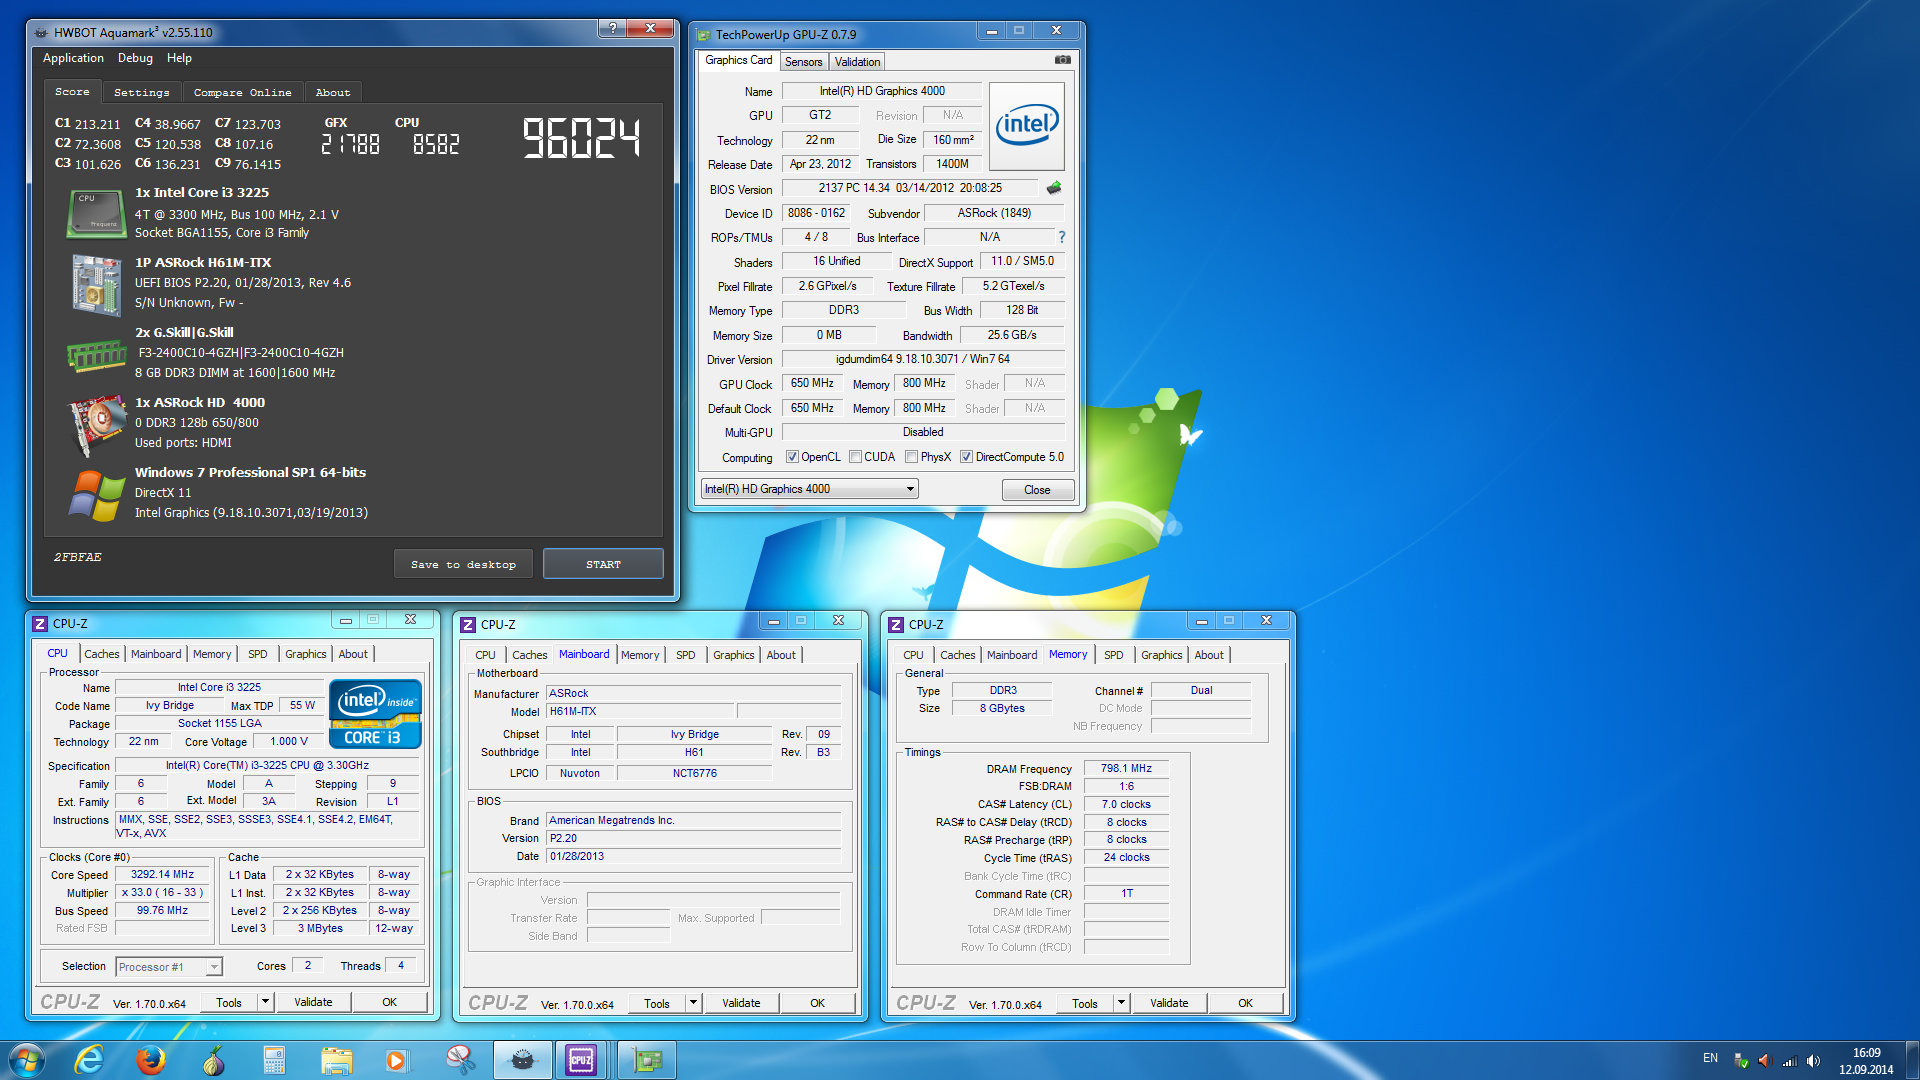Launch Internet Explorer from taskbar

tap(89, 1060)
